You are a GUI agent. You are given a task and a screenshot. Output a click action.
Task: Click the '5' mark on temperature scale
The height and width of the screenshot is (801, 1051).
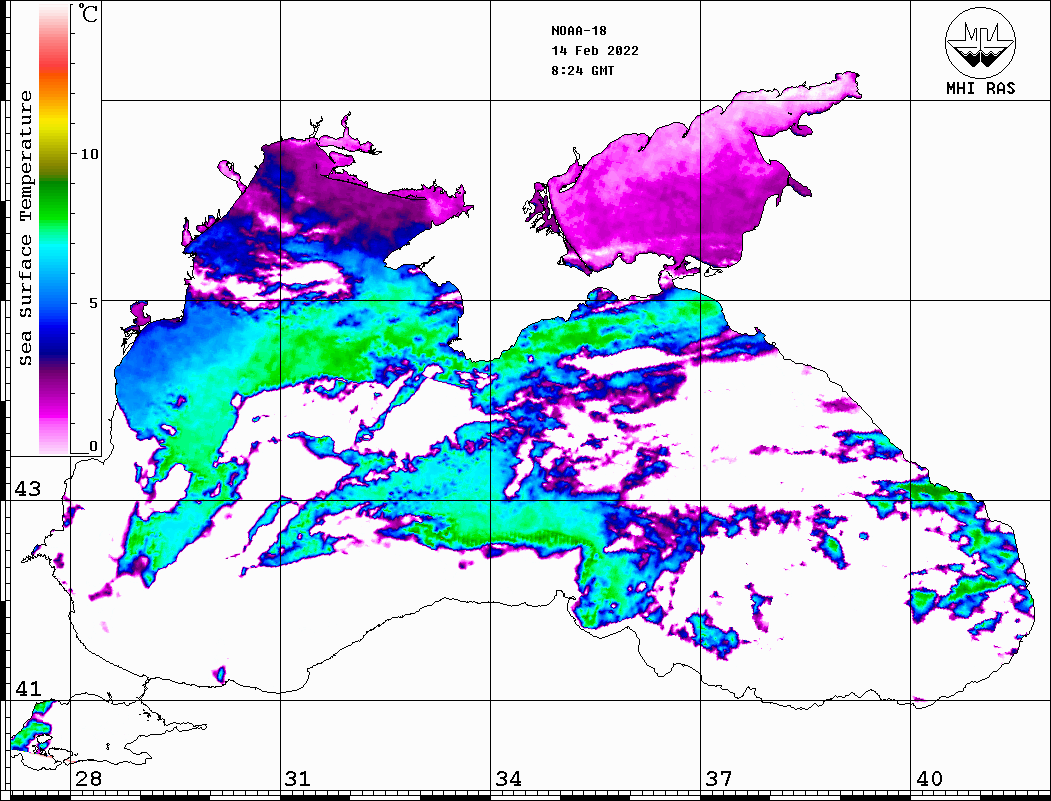[x=94, y=303]
